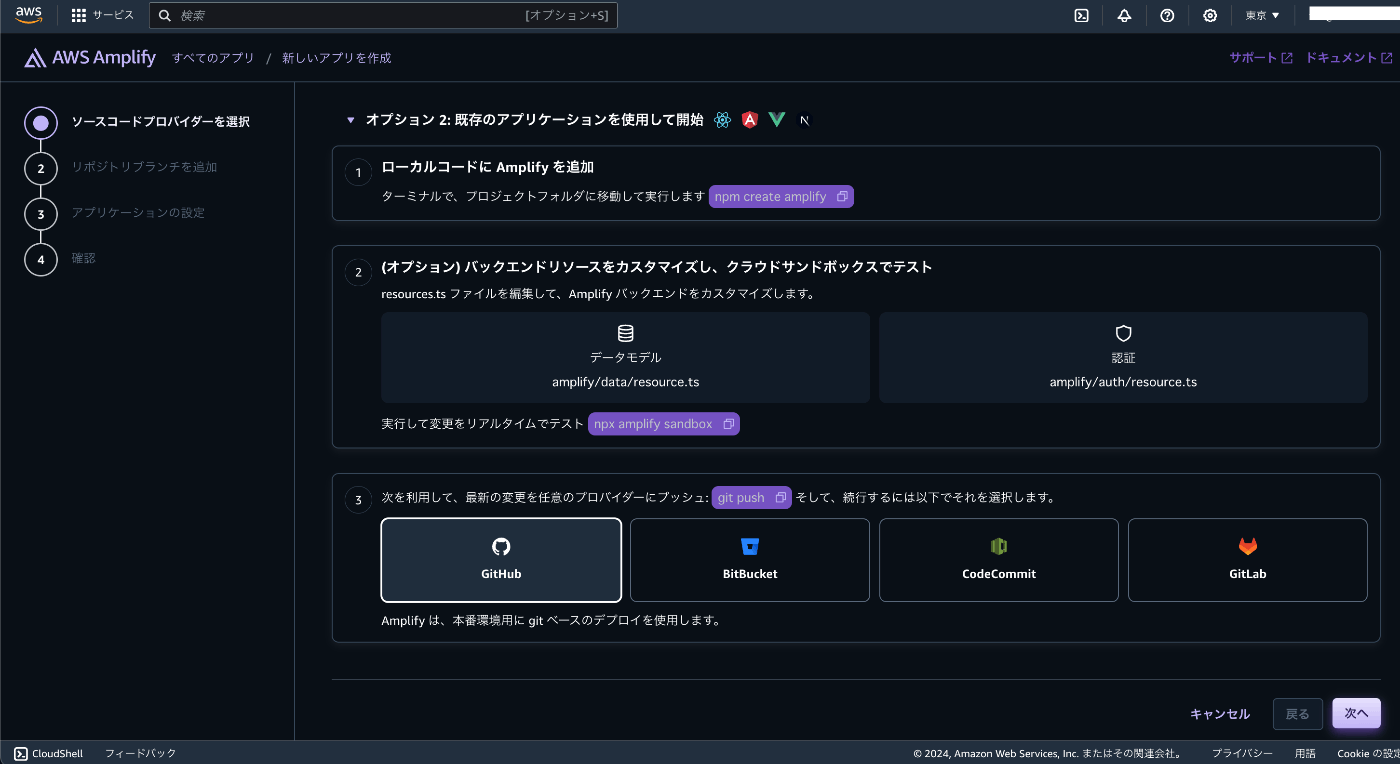Click the 次へ button
Screen dimensions: 1400x764
(1356, 713)
